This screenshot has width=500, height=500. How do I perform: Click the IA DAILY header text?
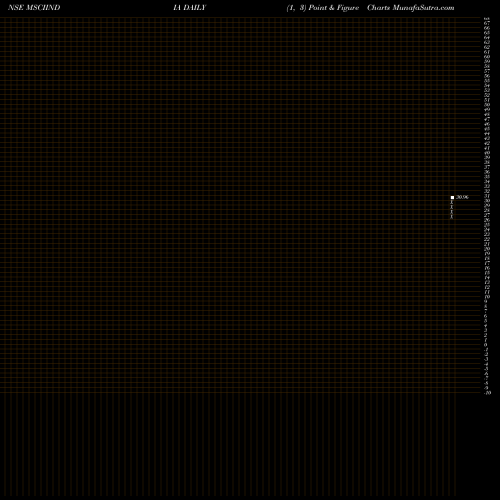tap(190, 8)
